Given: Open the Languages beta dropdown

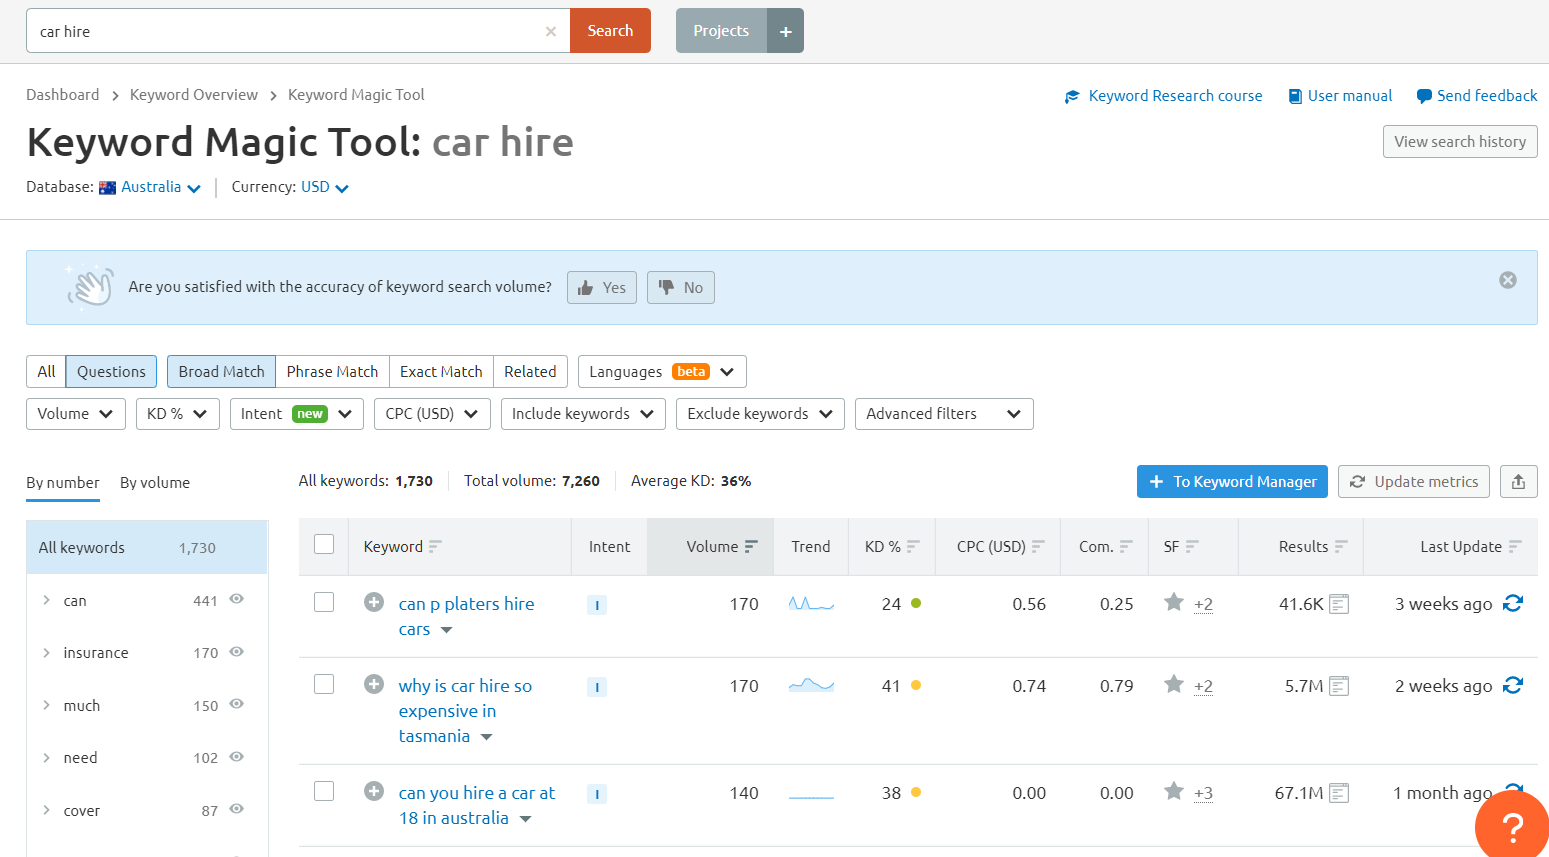Looking at the screenshot, I should 662,372.
